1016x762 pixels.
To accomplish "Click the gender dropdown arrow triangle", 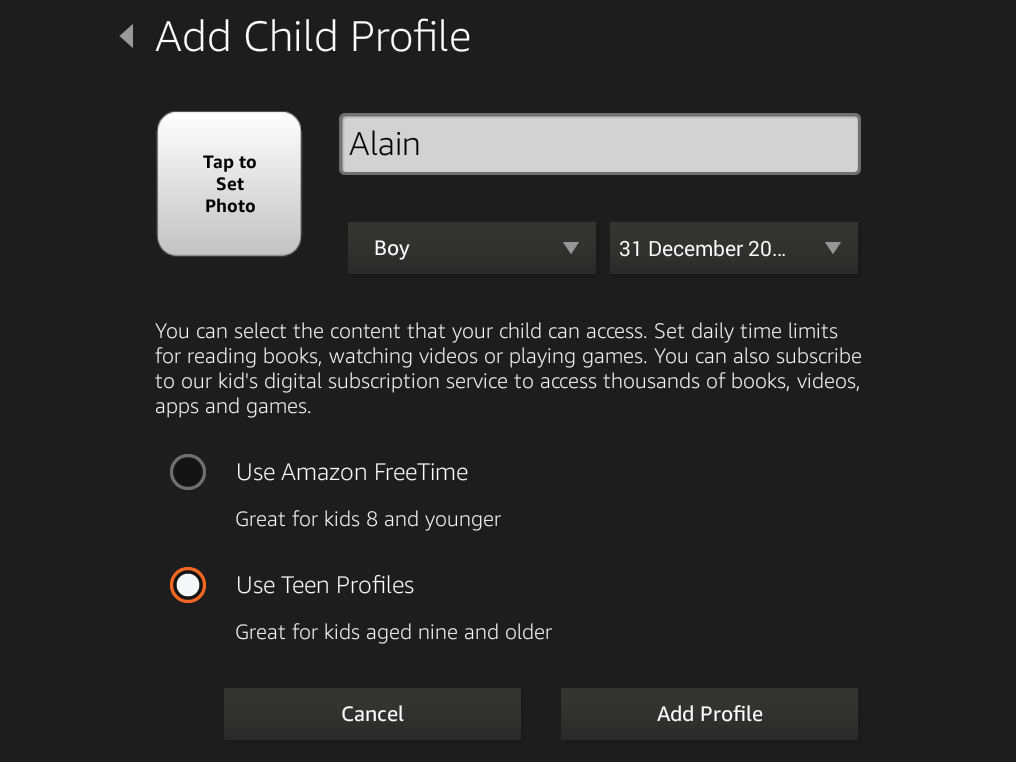I will point(571,248).
